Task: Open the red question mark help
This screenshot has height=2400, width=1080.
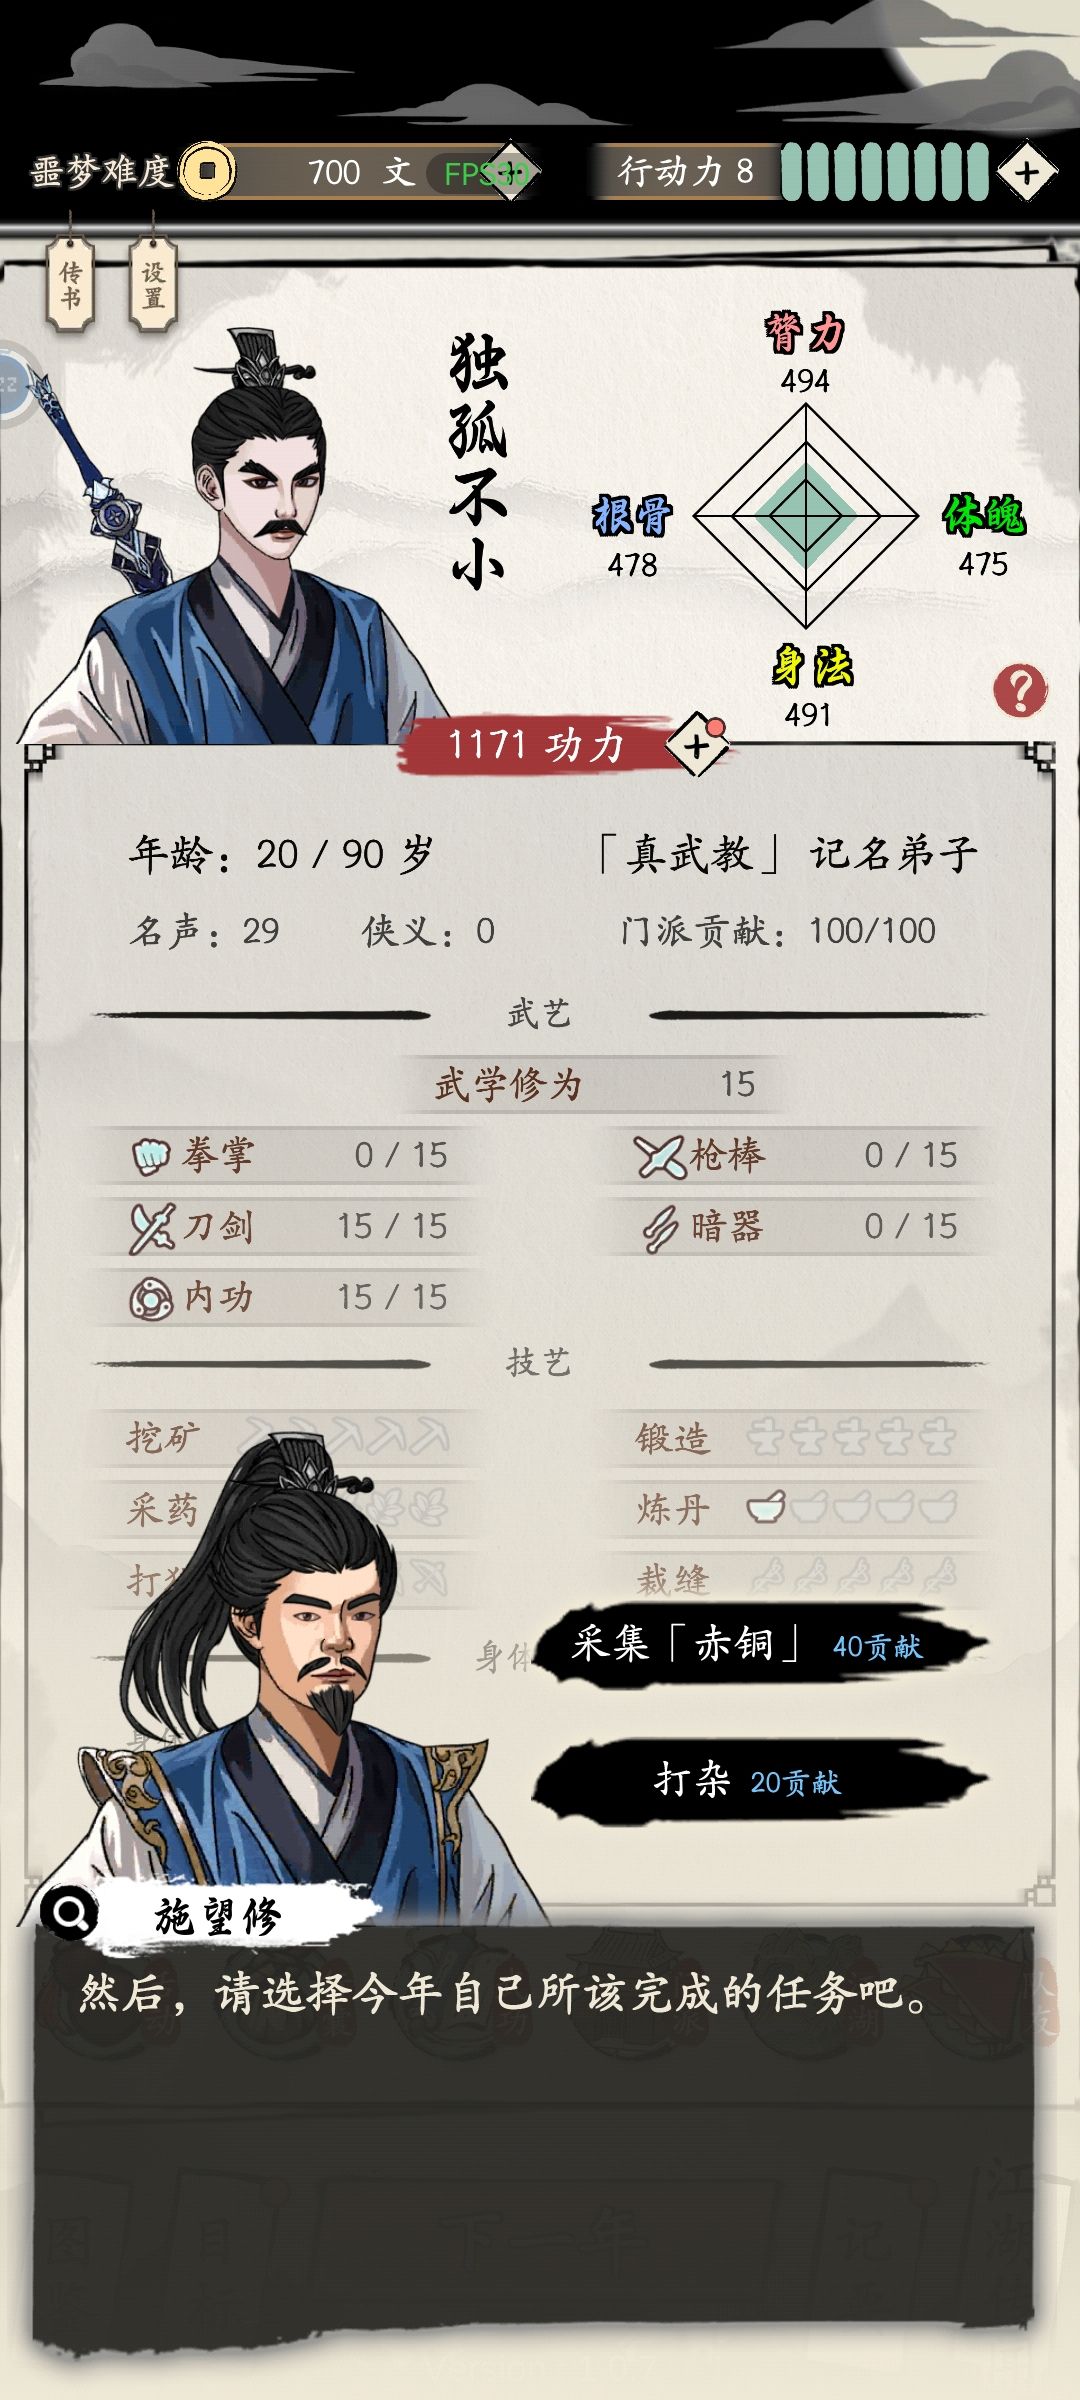Action: pyautogui.click(x=1020, y=690)
